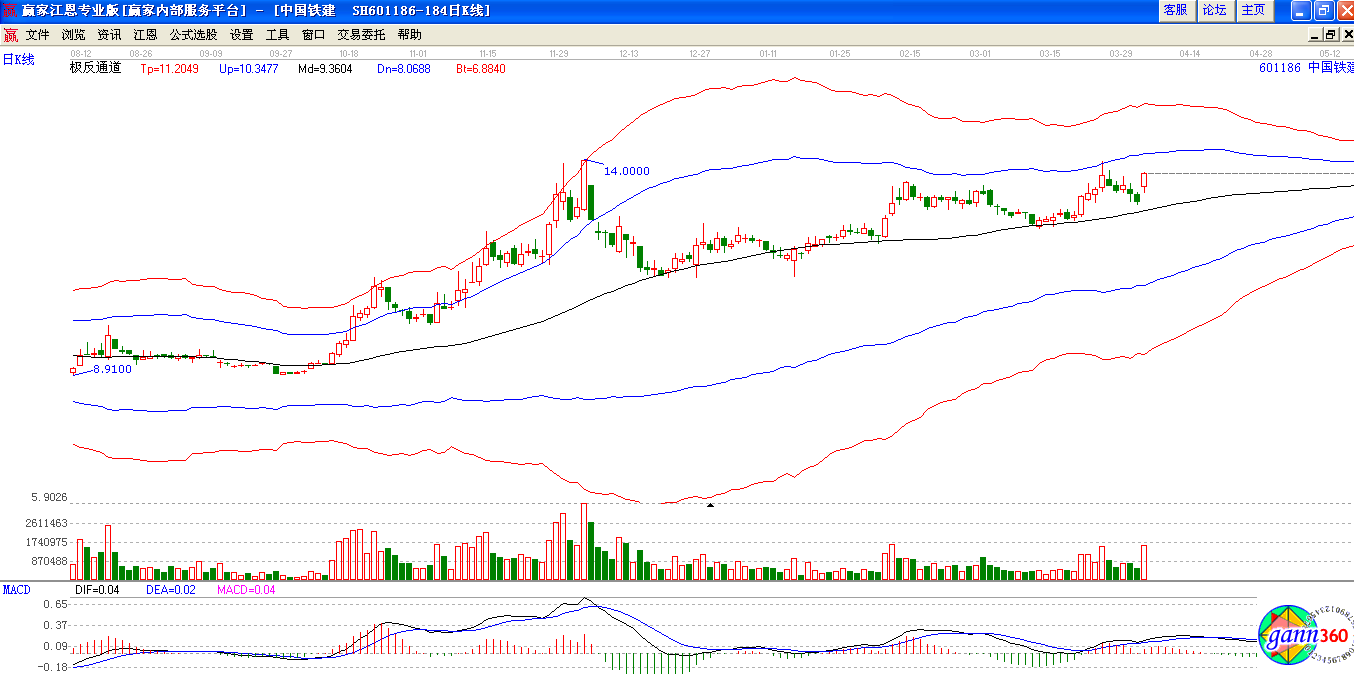The width and height of the screenshot is (1354, 674).
Task: Click the Up=10.3477 value
Action: [248, 69]
